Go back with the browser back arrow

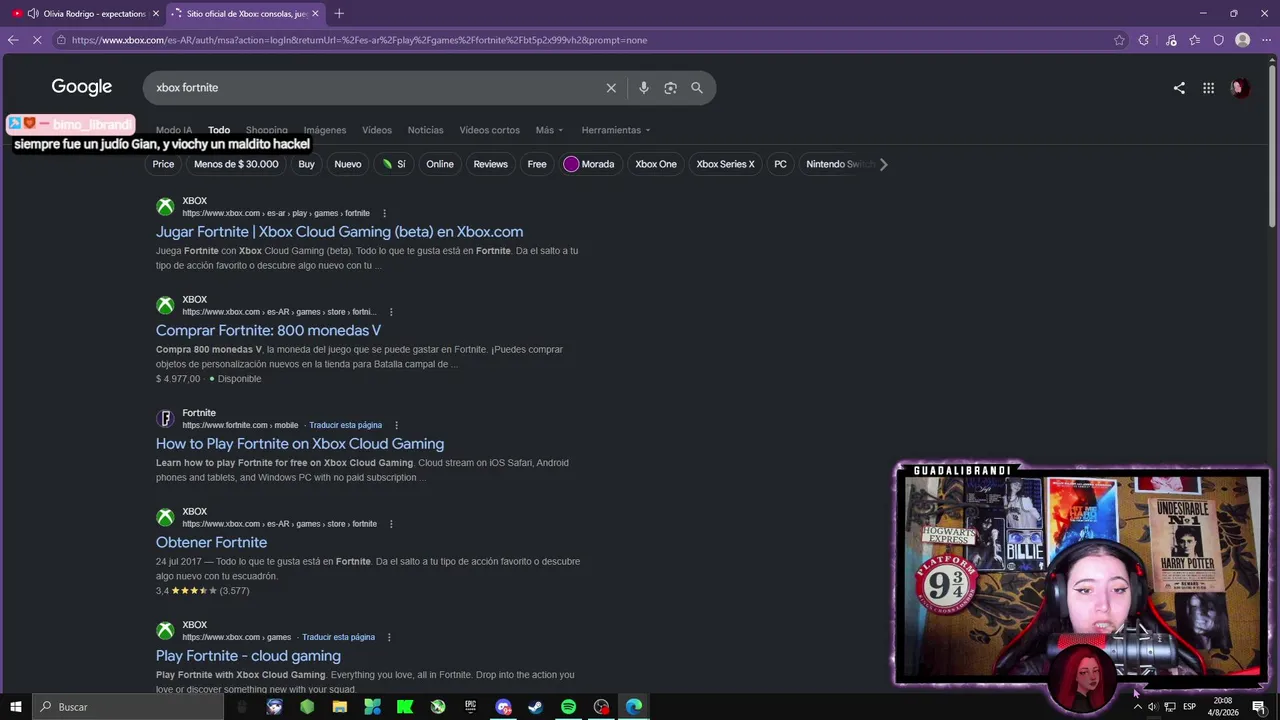pyautogui.click(x=13, y=40)
